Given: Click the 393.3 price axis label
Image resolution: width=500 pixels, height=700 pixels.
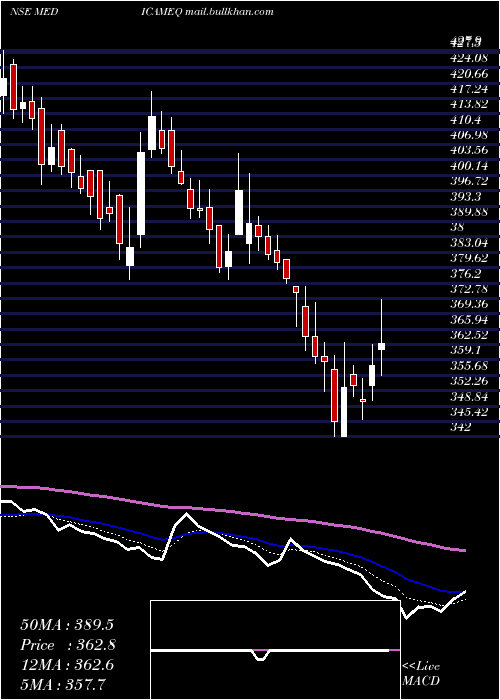Looking at the screenshot, I should point(465,196).
